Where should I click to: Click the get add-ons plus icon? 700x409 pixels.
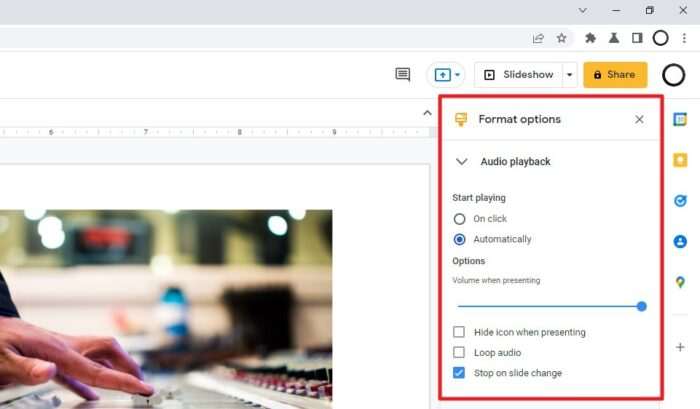680,347
